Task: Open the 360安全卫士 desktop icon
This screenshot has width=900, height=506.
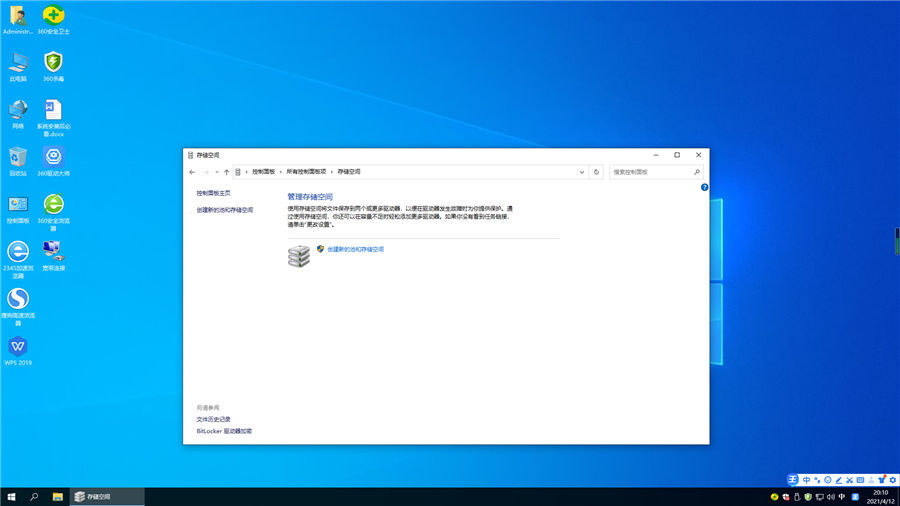Action: [53, 17]
